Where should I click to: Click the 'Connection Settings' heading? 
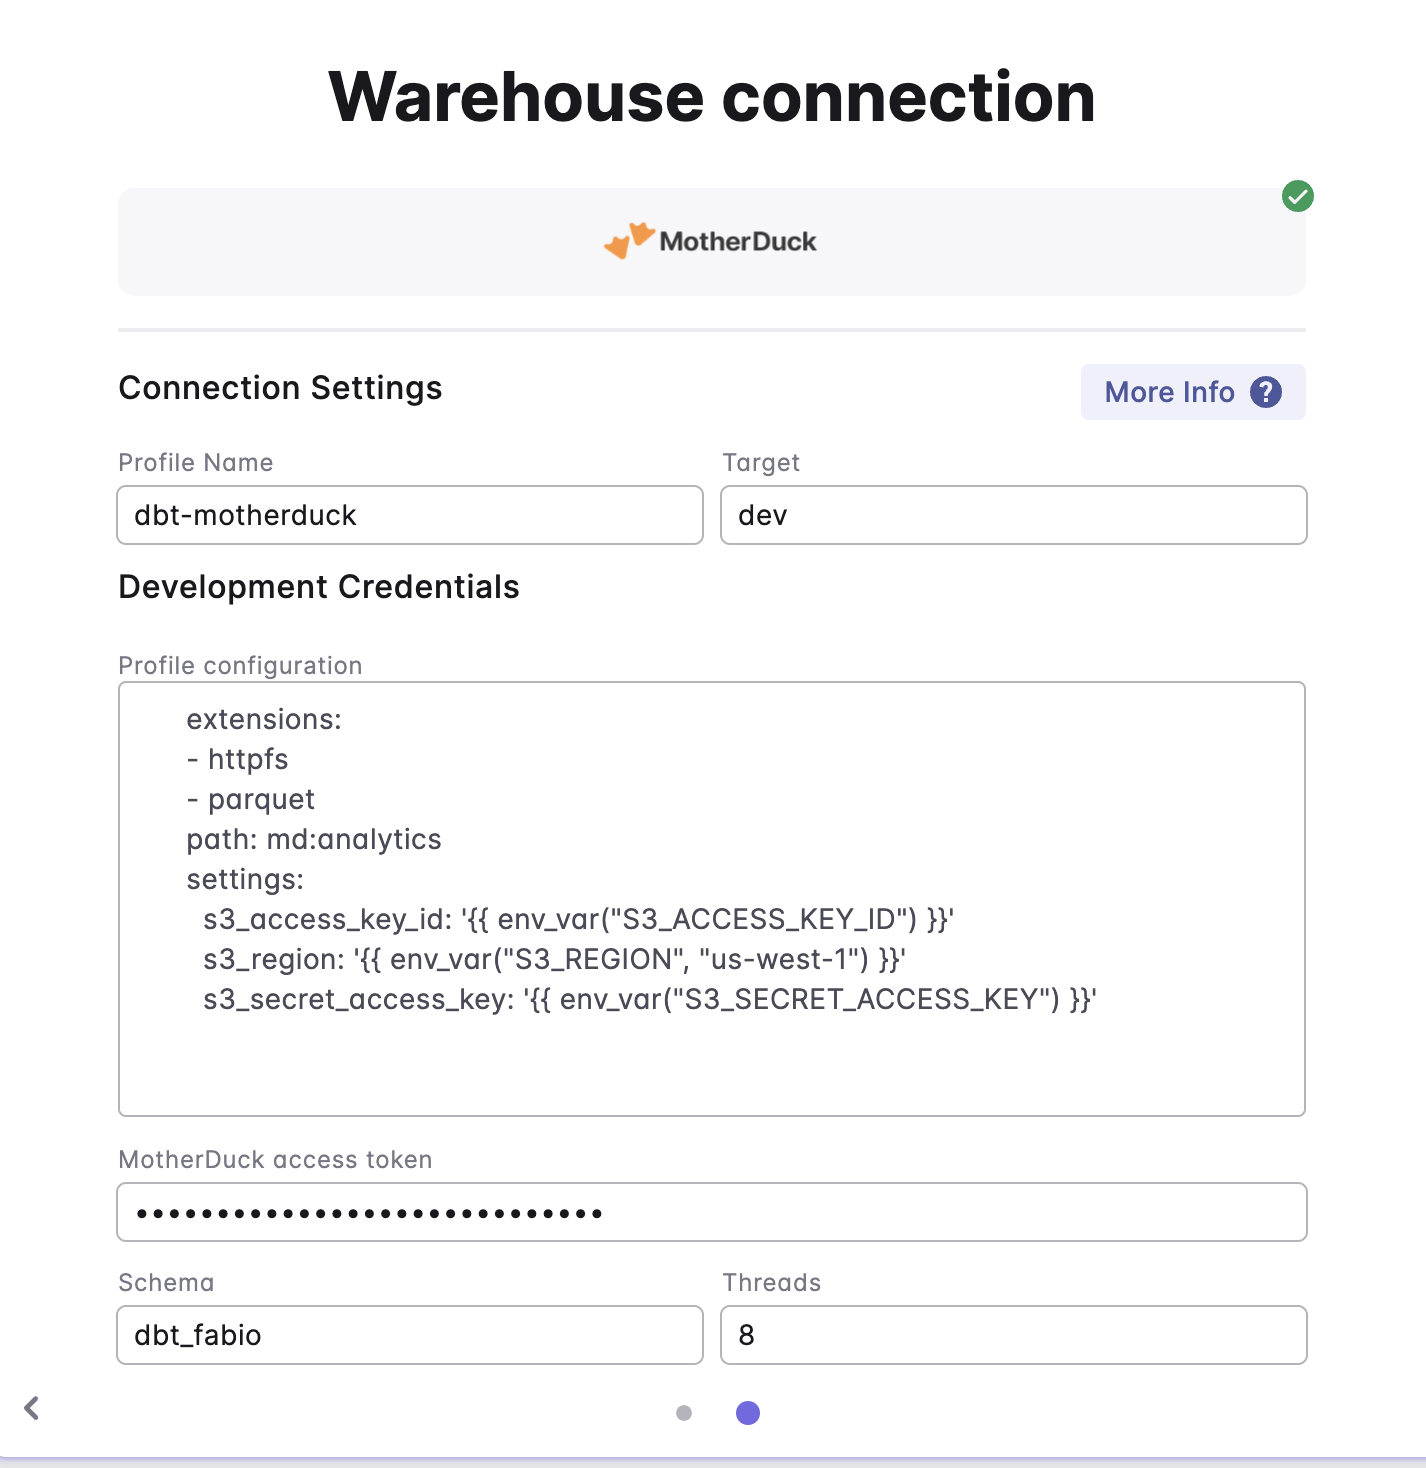(x=280, y=388)
